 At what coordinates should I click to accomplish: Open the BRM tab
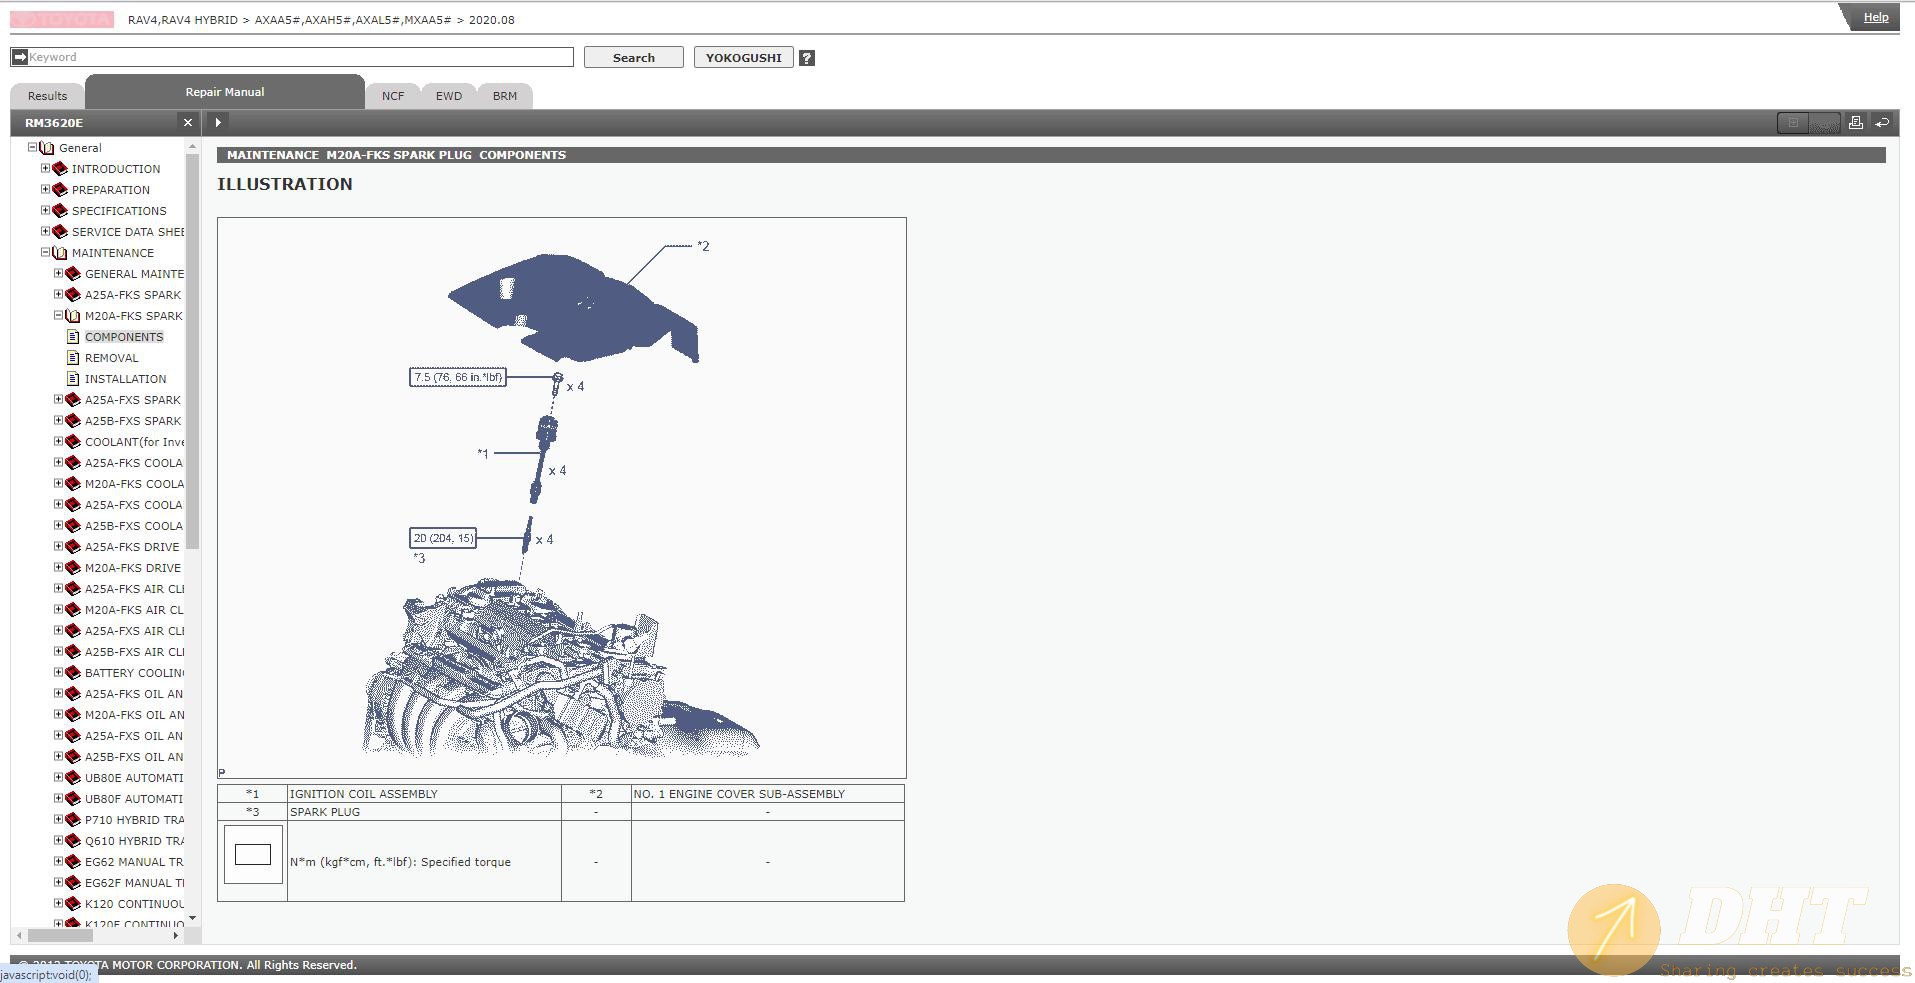click(505, 96)
